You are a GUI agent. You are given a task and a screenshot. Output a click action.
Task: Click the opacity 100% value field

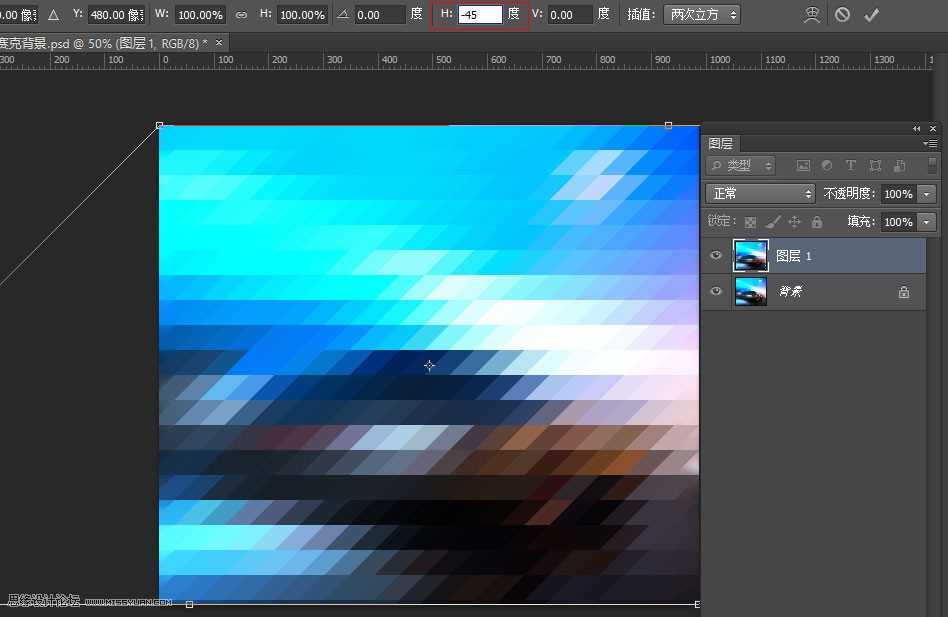tap(898, 194)
